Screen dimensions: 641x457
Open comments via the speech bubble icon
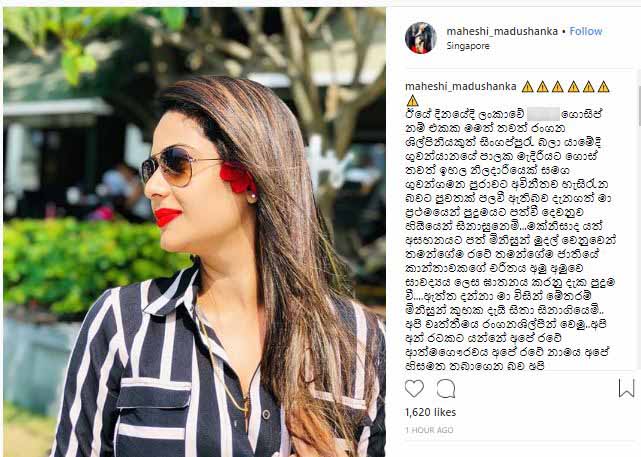(446, 388)
